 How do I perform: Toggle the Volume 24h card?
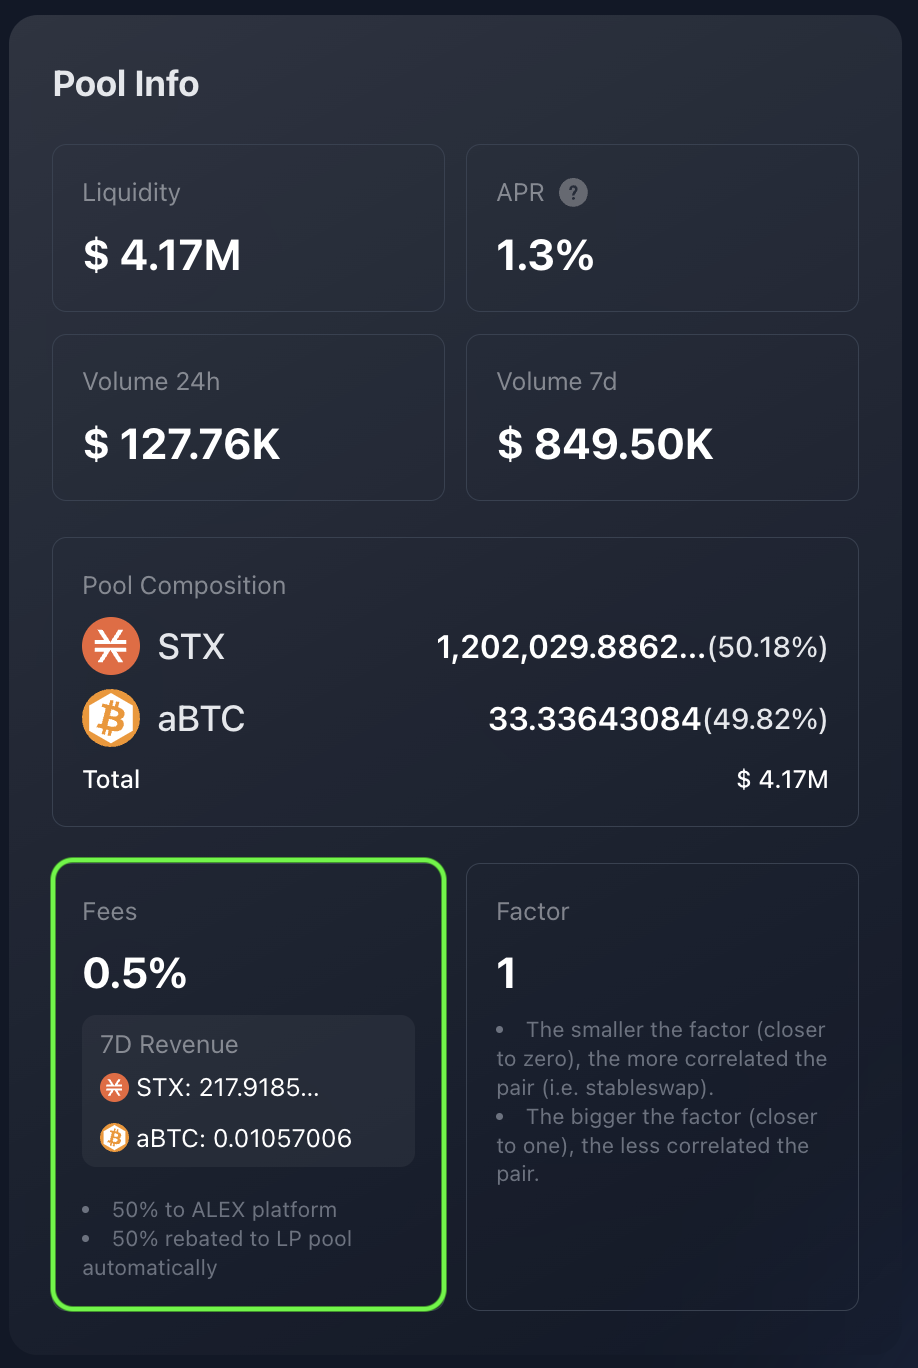[248, 417]
